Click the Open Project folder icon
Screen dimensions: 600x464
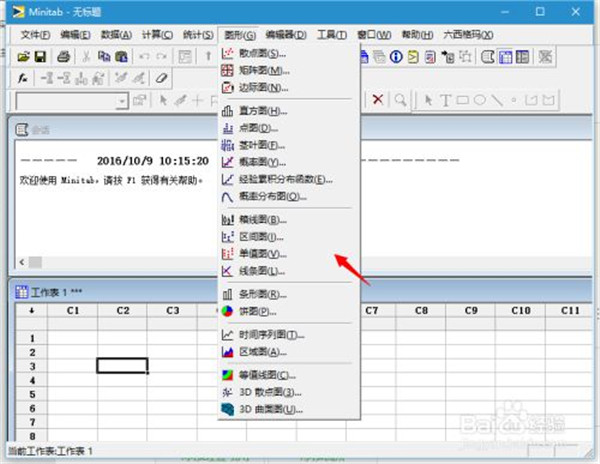click(x=23, y=57)
